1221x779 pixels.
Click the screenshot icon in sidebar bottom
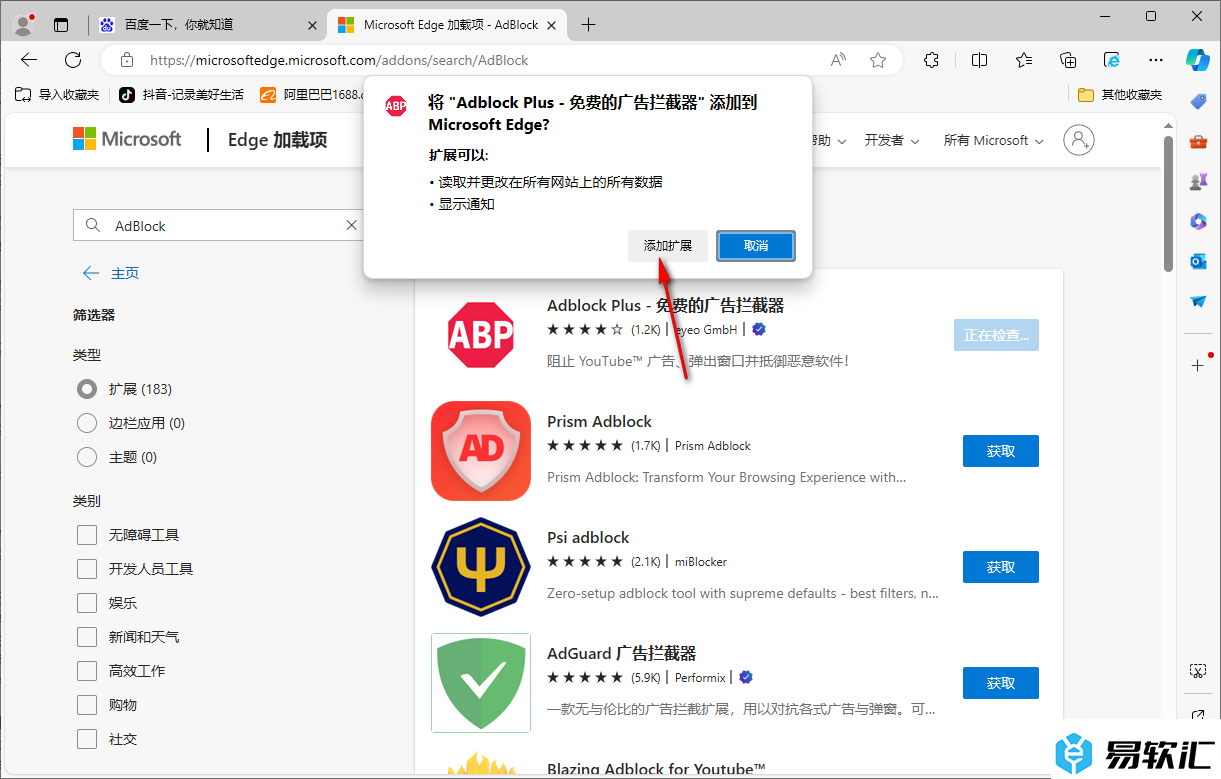[x=1198, y=670]
